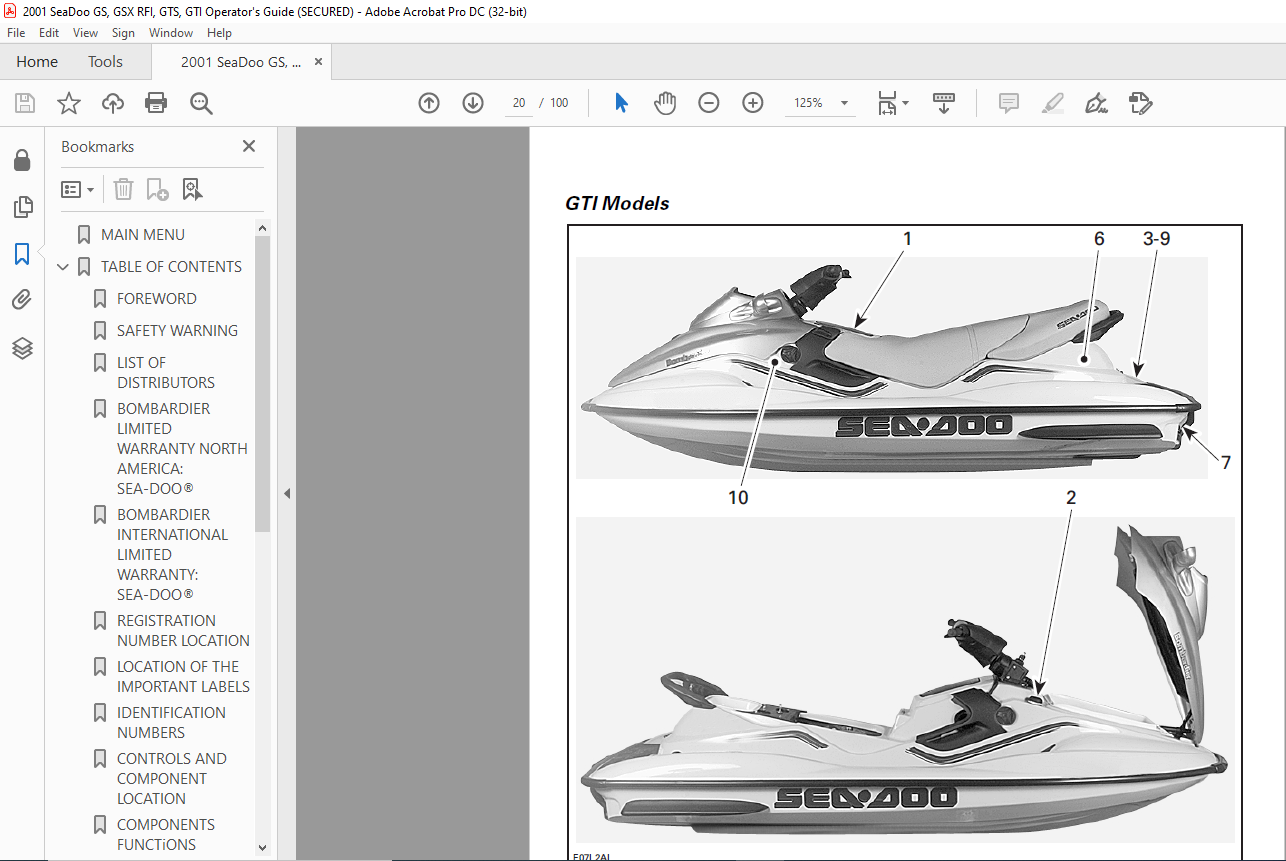The height and width of the screenshot is (861, 1286).
Task: Click the scrolling mode keyboard icon
Action: coord(944,103)
